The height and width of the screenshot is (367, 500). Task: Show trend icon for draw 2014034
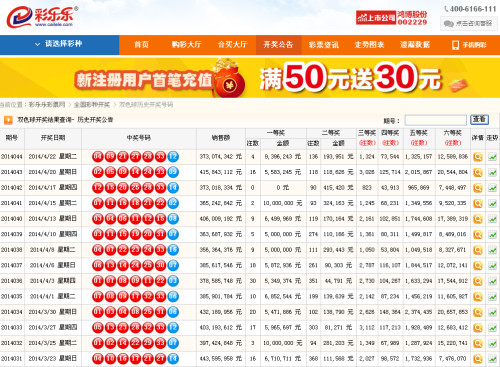coord(492,312)
